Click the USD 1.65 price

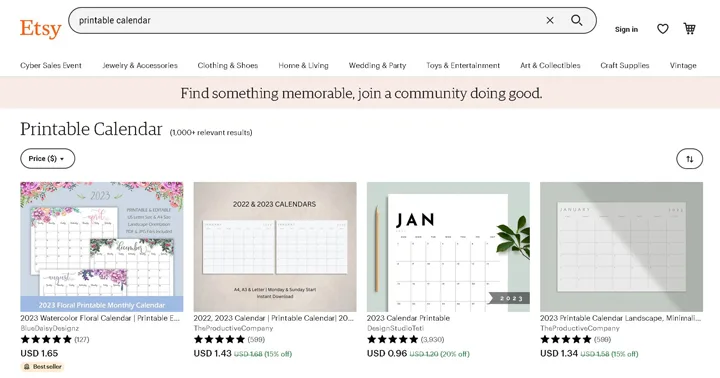(x=39, y=353)
